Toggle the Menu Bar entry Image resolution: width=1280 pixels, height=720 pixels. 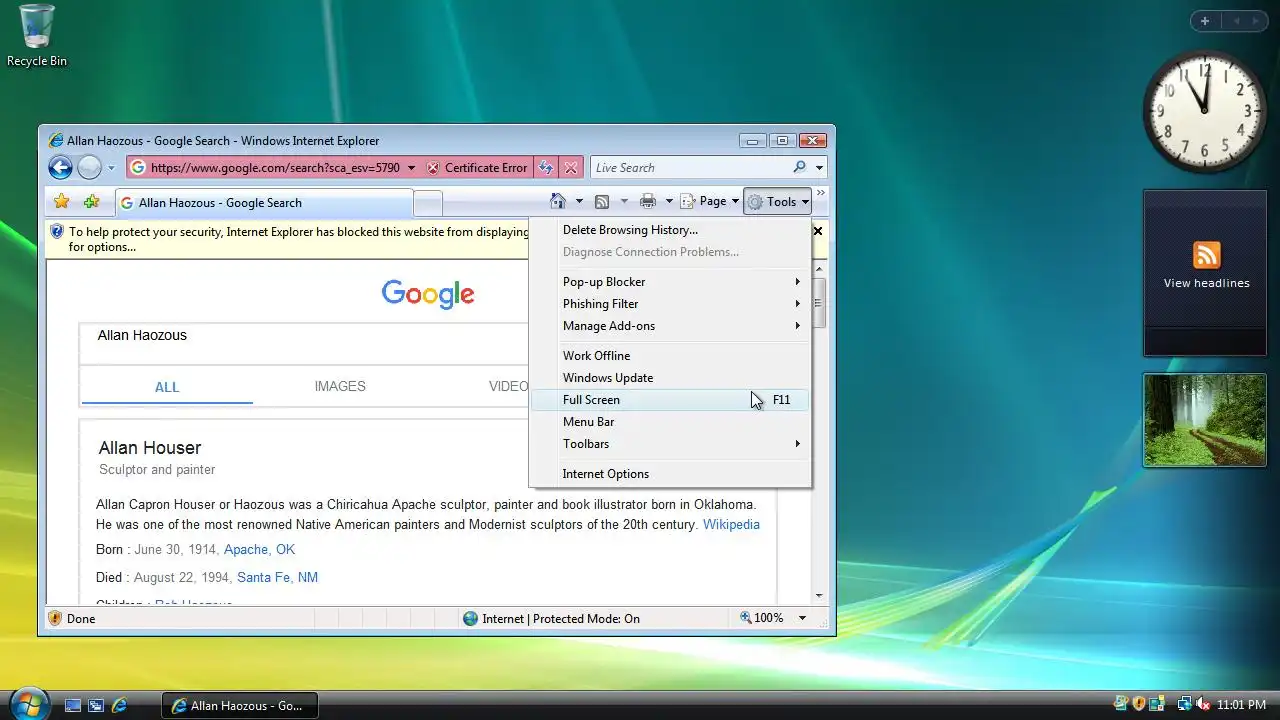(x=670, y=422)
